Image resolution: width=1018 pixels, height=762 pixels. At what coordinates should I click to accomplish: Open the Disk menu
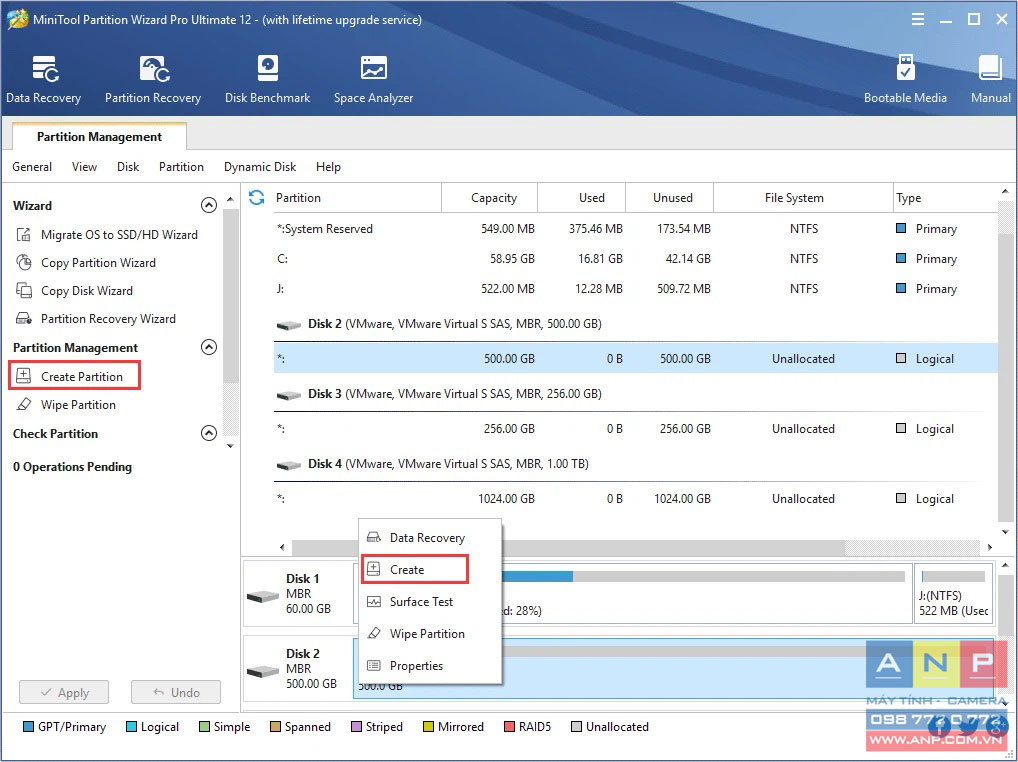pyautogui.click(x=128, y=167)
